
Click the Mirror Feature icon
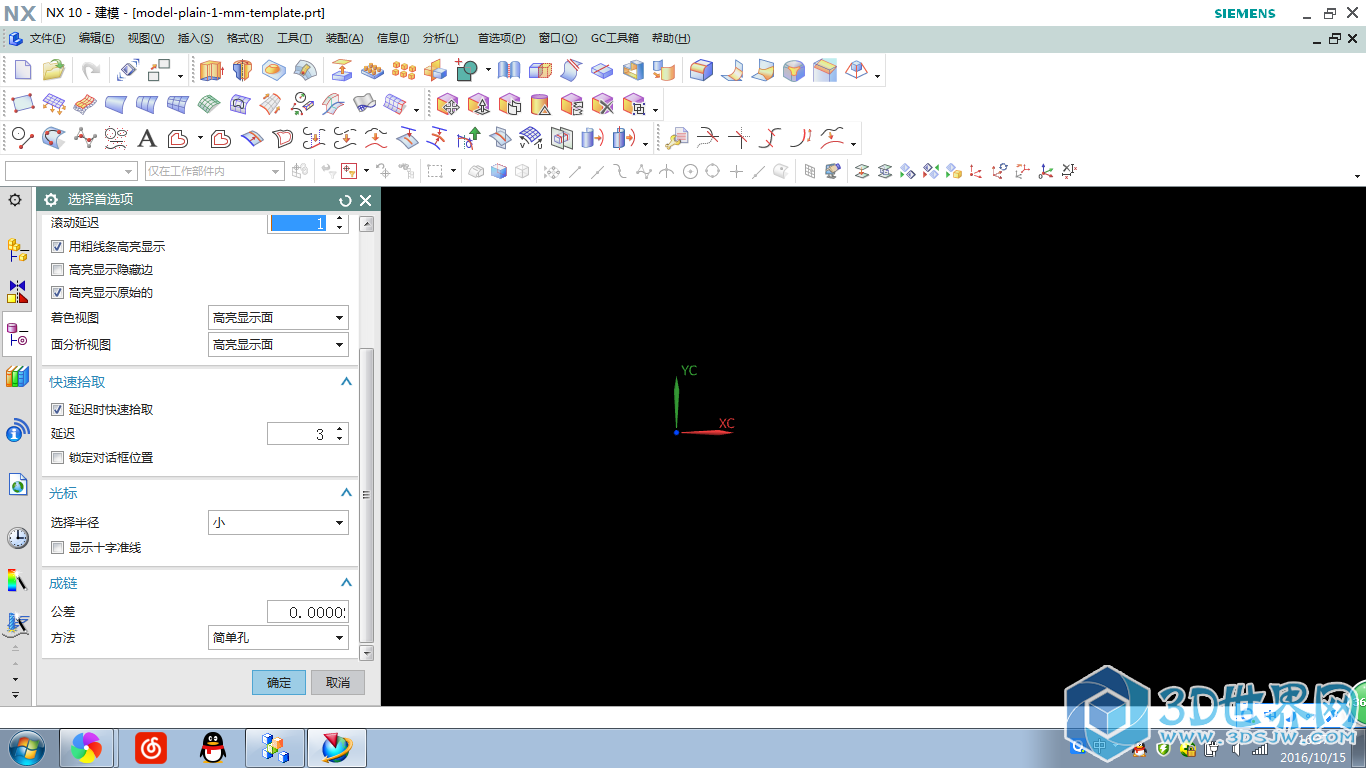point(435,71)
